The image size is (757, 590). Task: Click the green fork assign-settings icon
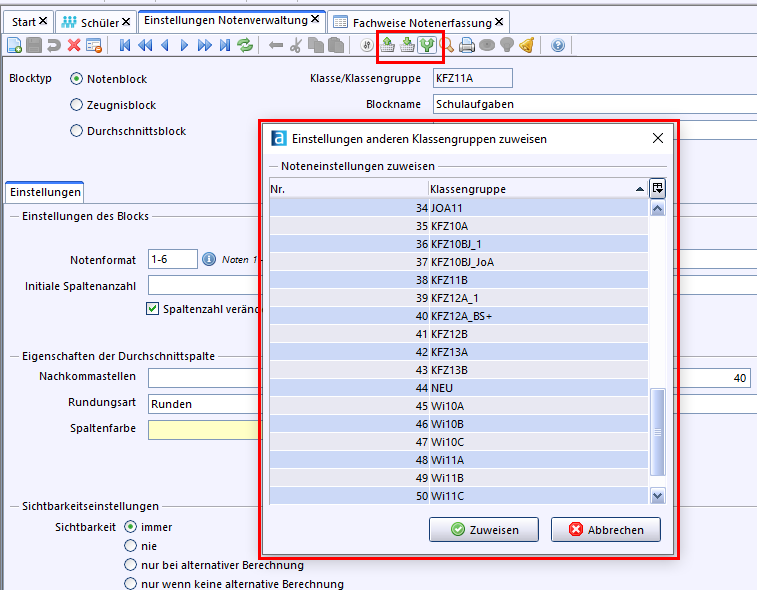(427, 45)
